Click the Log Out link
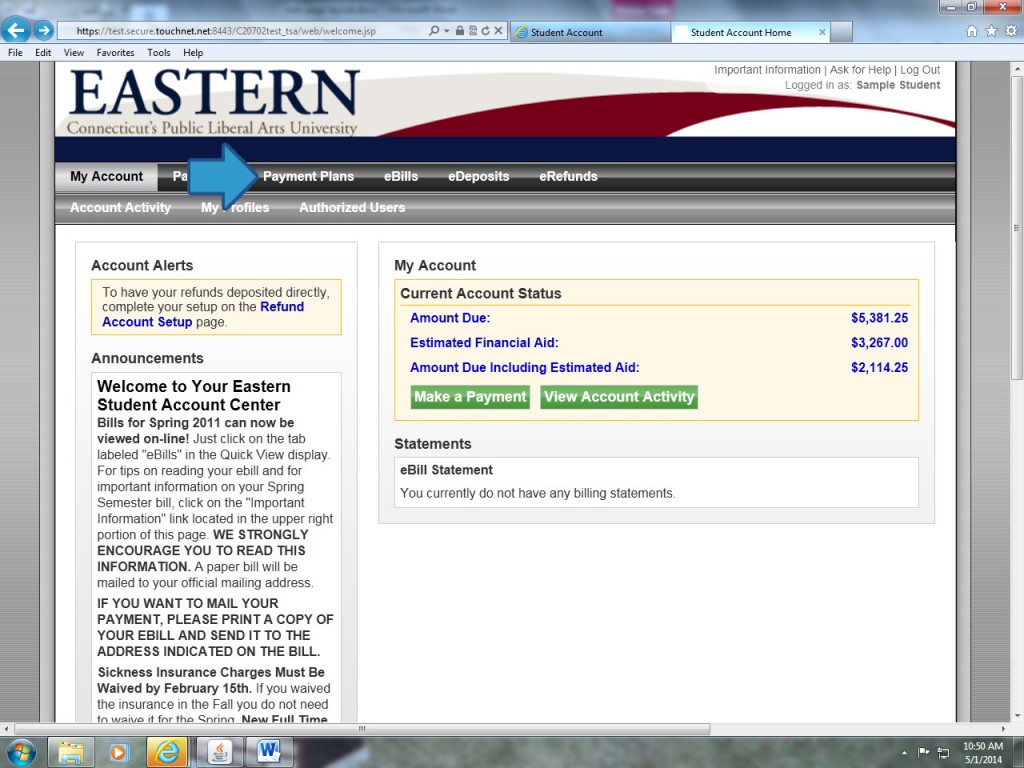The image size is (1024, 768). tap(920, 70)
